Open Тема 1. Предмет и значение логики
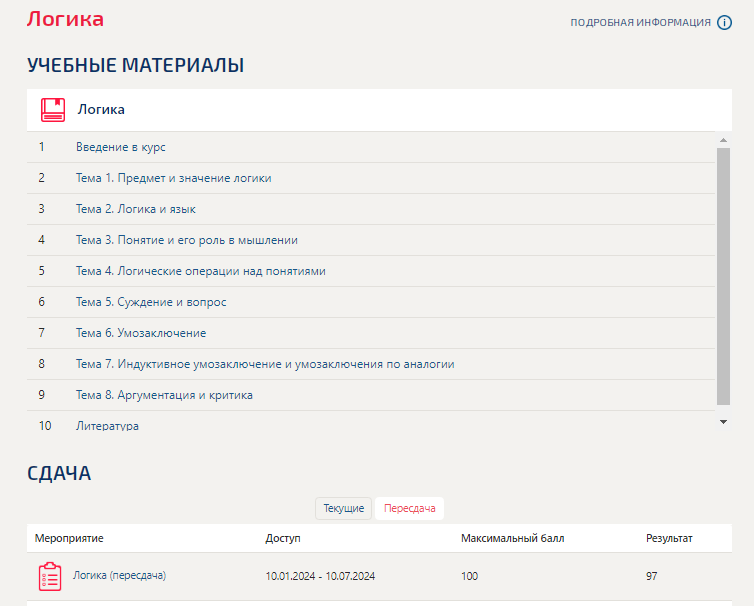The height and width of the screenshot is (606, 754). [174, 178]
